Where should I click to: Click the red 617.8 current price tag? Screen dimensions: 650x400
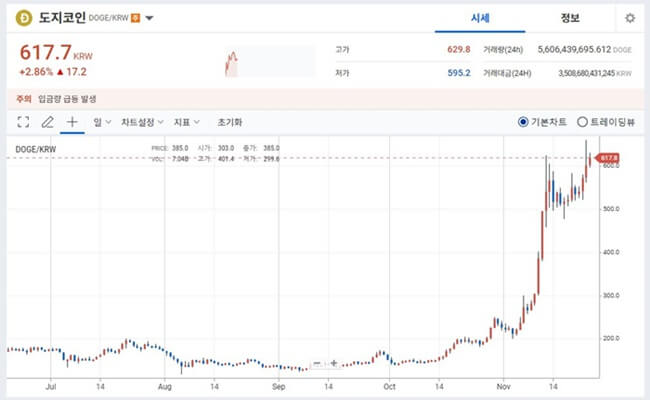click(607, 158)
